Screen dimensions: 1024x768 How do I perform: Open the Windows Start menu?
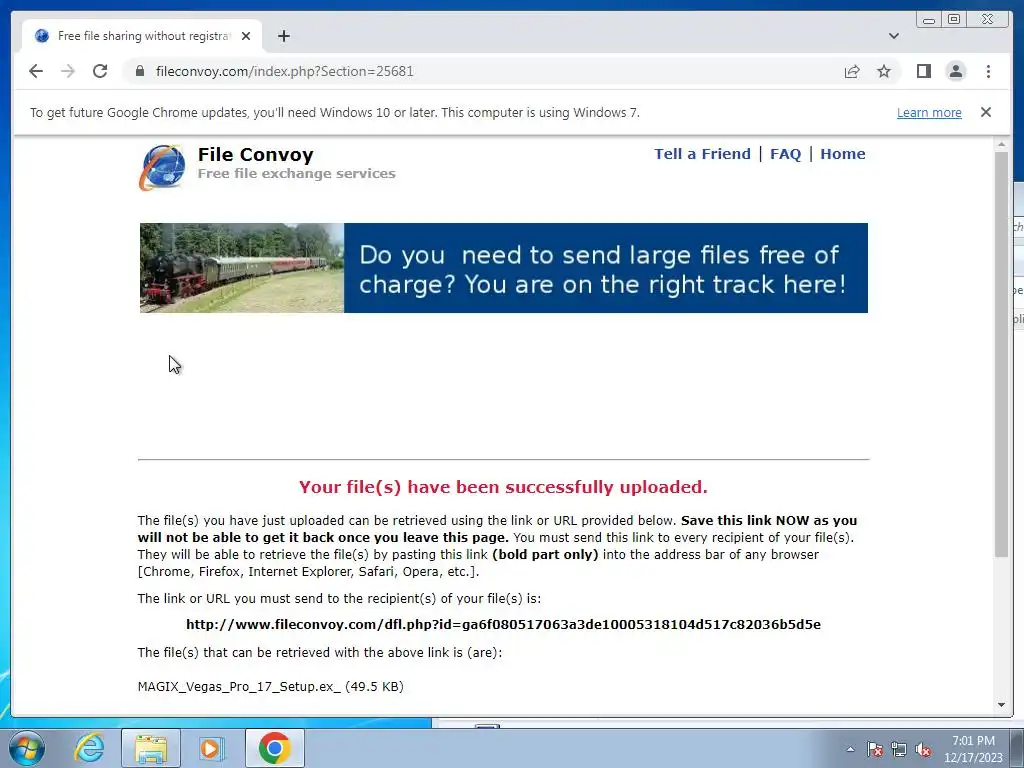[x=26, y=748]
